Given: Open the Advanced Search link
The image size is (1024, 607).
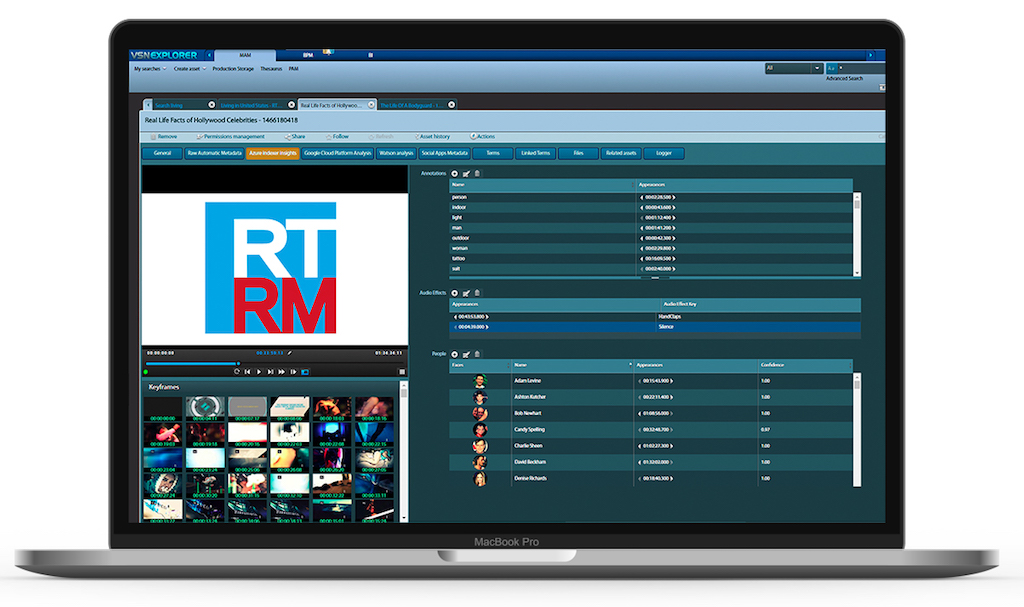Looking at the screenshot, I should 844,78.
